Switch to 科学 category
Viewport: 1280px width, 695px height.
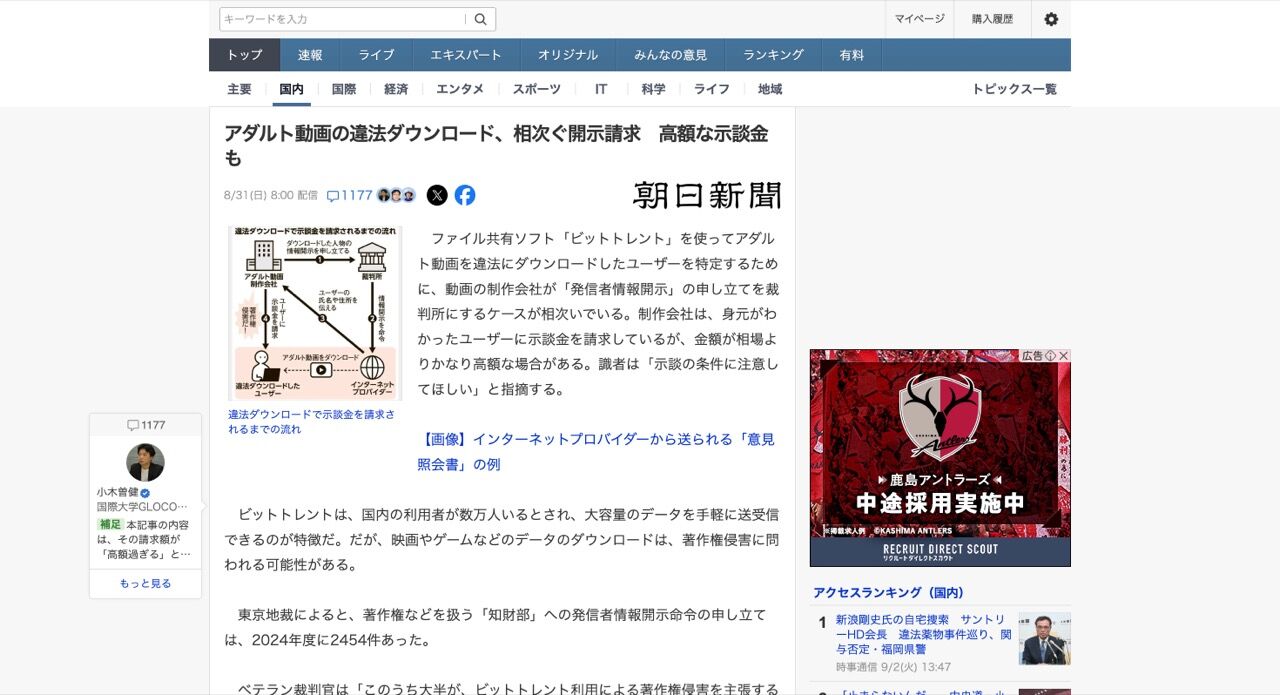point(654,89)
